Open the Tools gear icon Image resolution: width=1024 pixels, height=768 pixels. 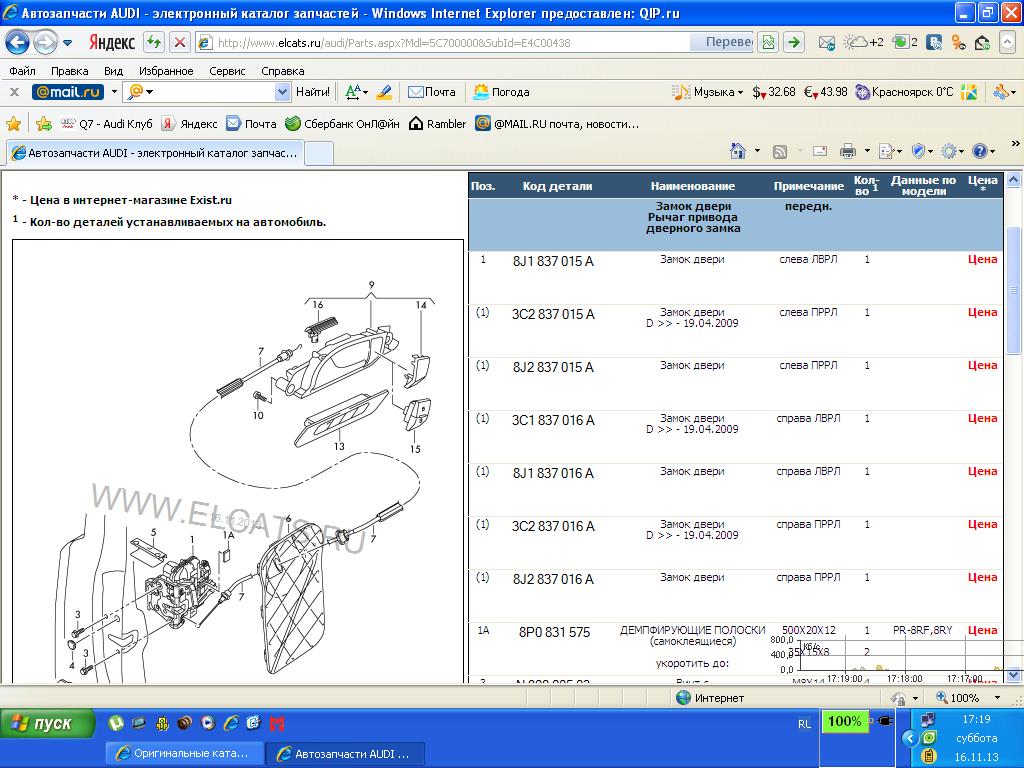949,152
